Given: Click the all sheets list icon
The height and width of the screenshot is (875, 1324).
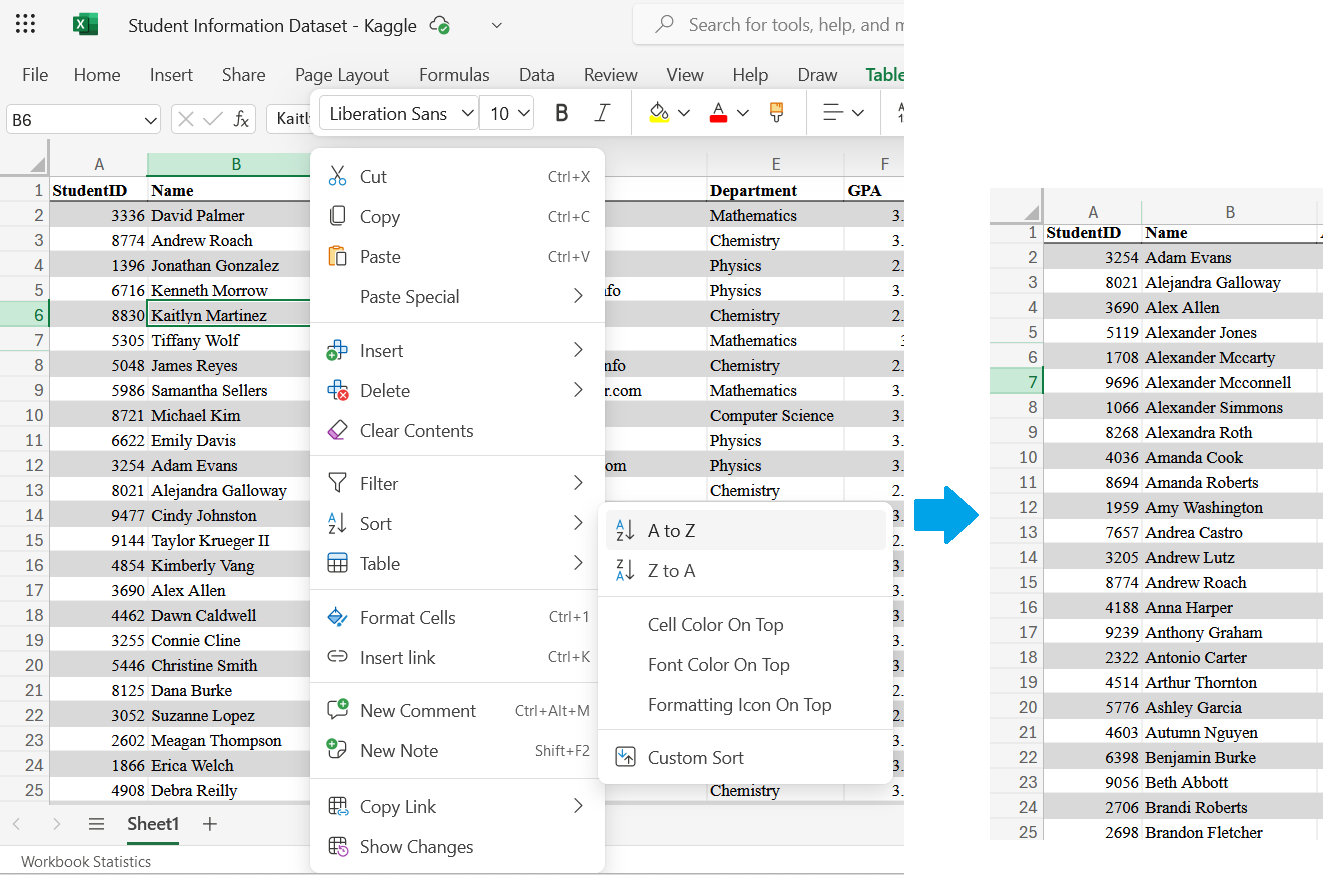Looking at the screenshot, I should [x=96, y=824].
